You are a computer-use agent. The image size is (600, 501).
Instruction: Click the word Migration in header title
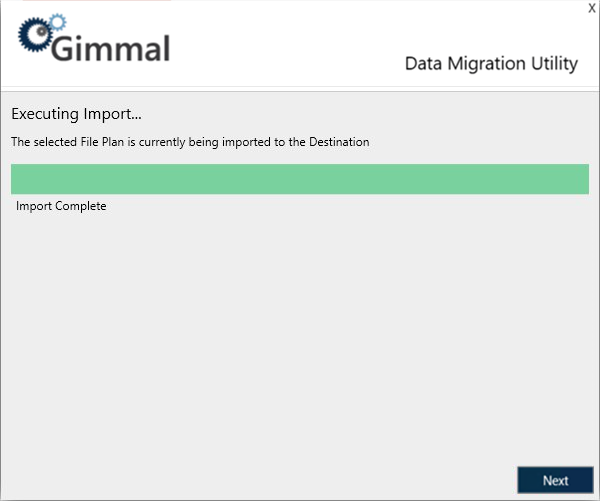click(490, 64)
